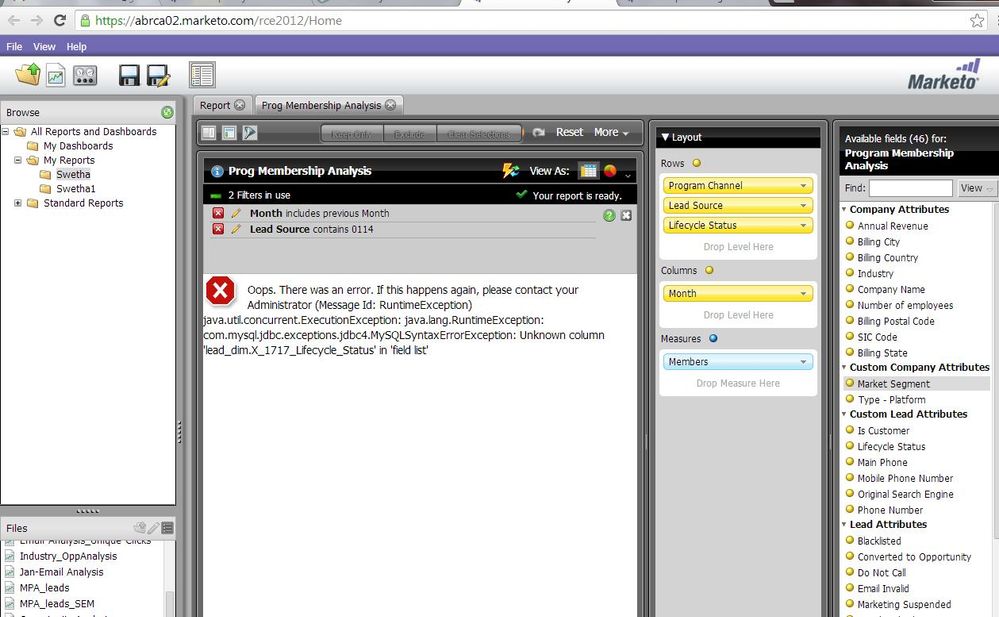Open the chart type chevron dropdown
The image size is (999, 617).
click(x=628, y=175)
